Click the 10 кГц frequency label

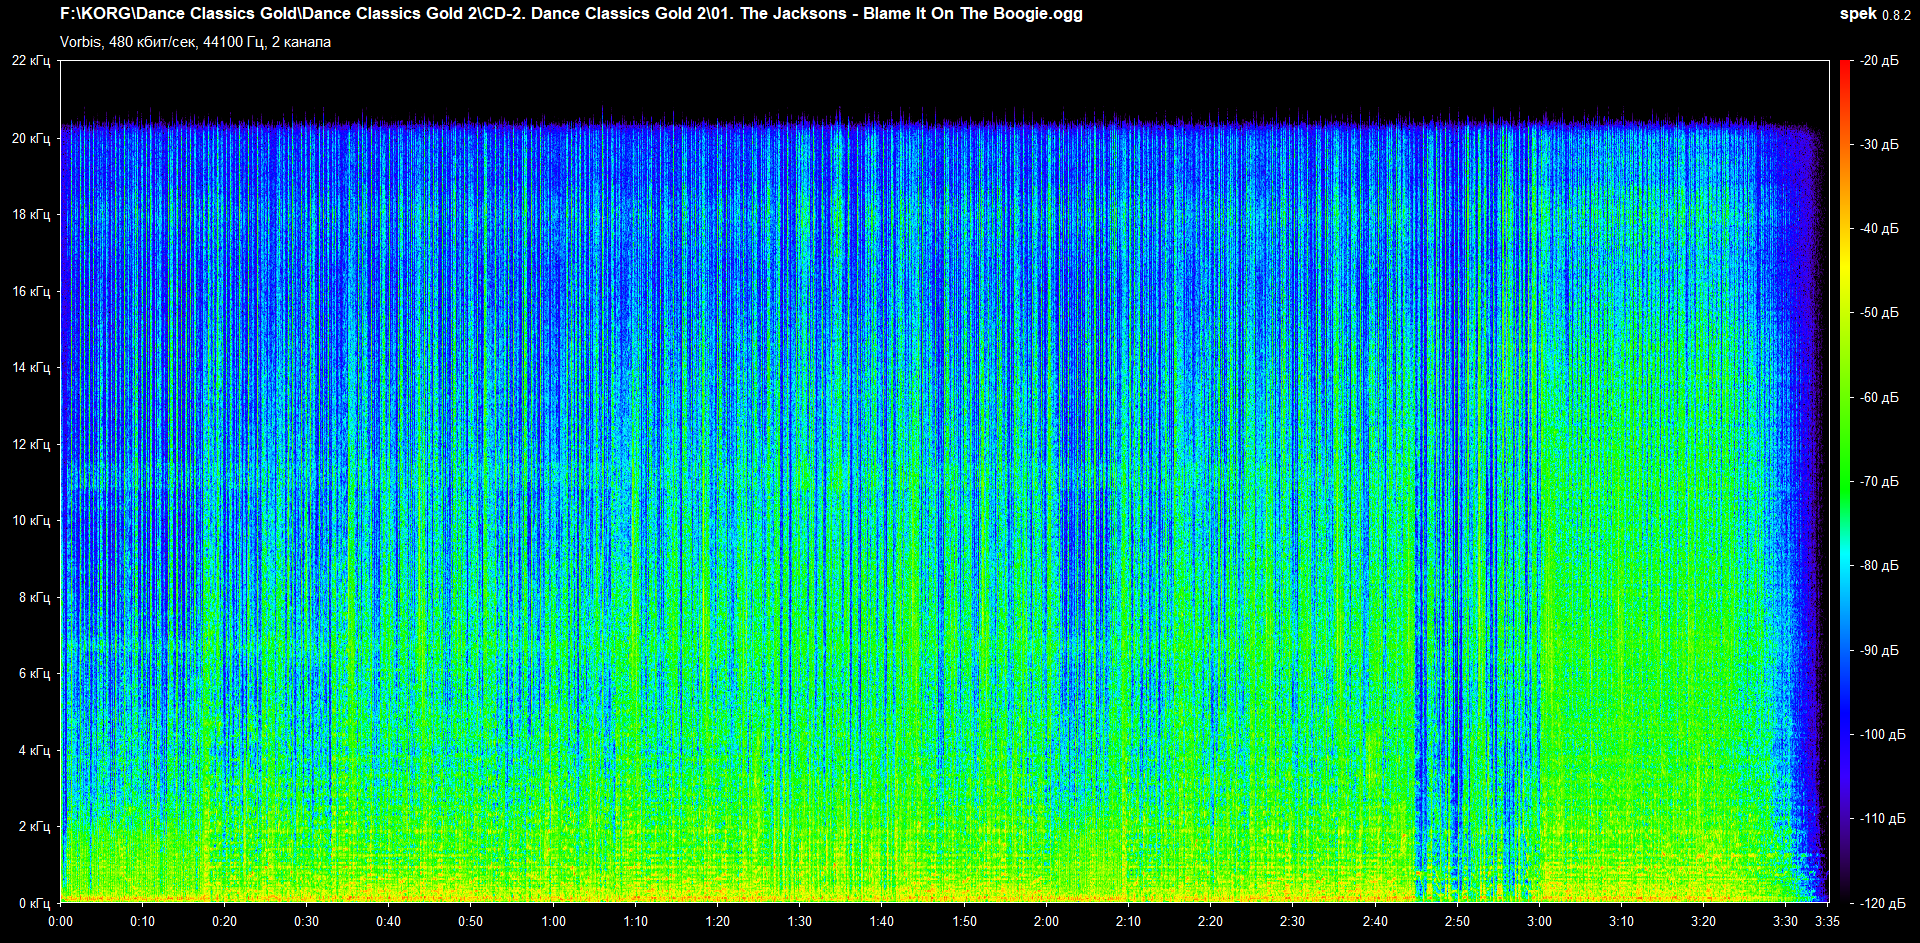point(31,520)
